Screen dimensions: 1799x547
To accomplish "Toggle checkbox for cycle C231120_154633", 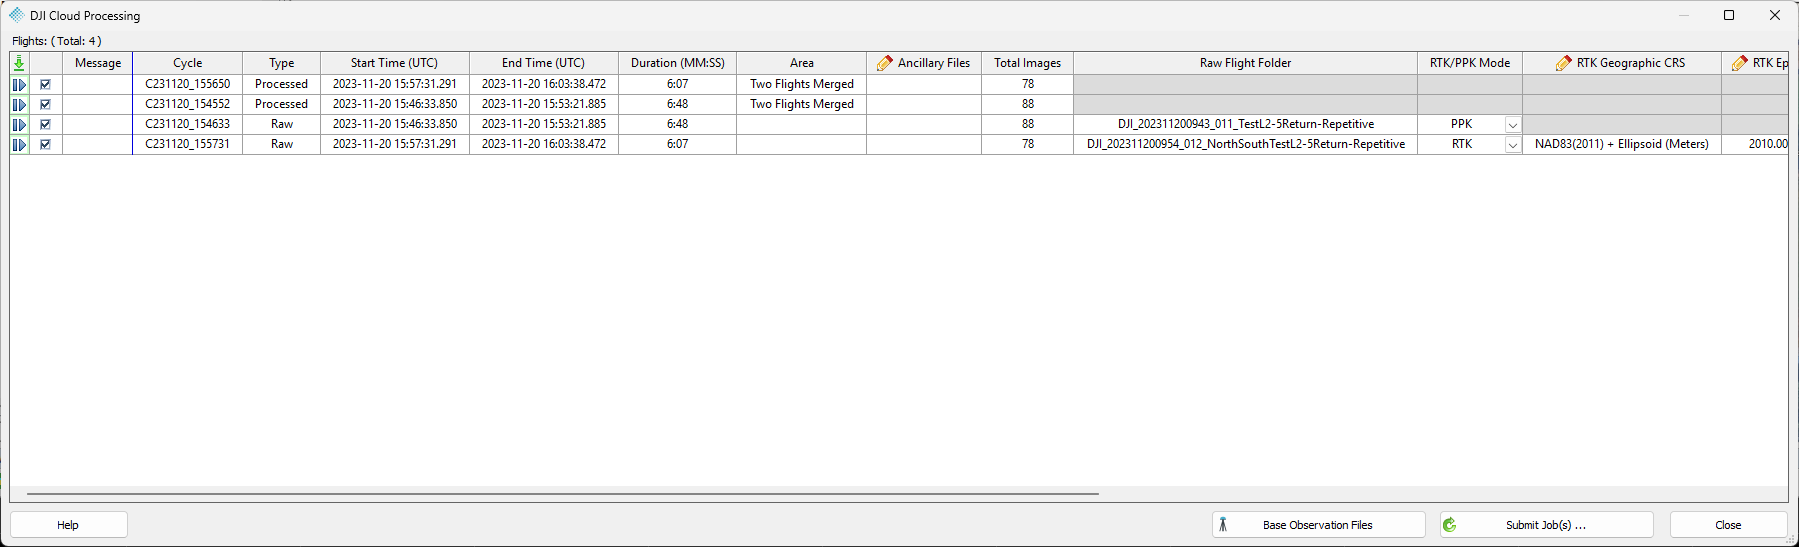I will [x=45, y=124].
